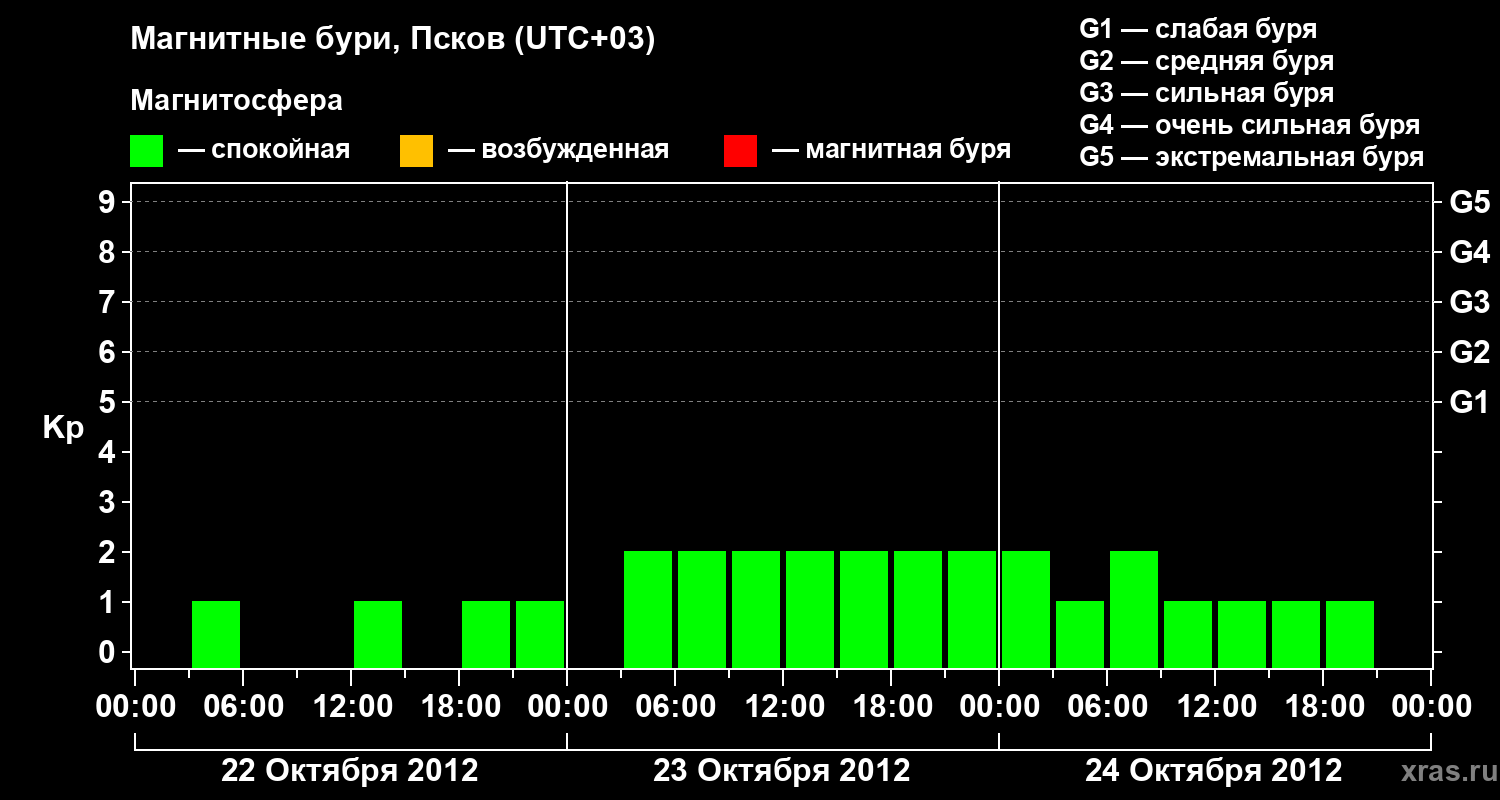Select the chart title 'Магнитные бури, Псков (UTC+03)'
The image size is (1500, 800).
(393, 40)
